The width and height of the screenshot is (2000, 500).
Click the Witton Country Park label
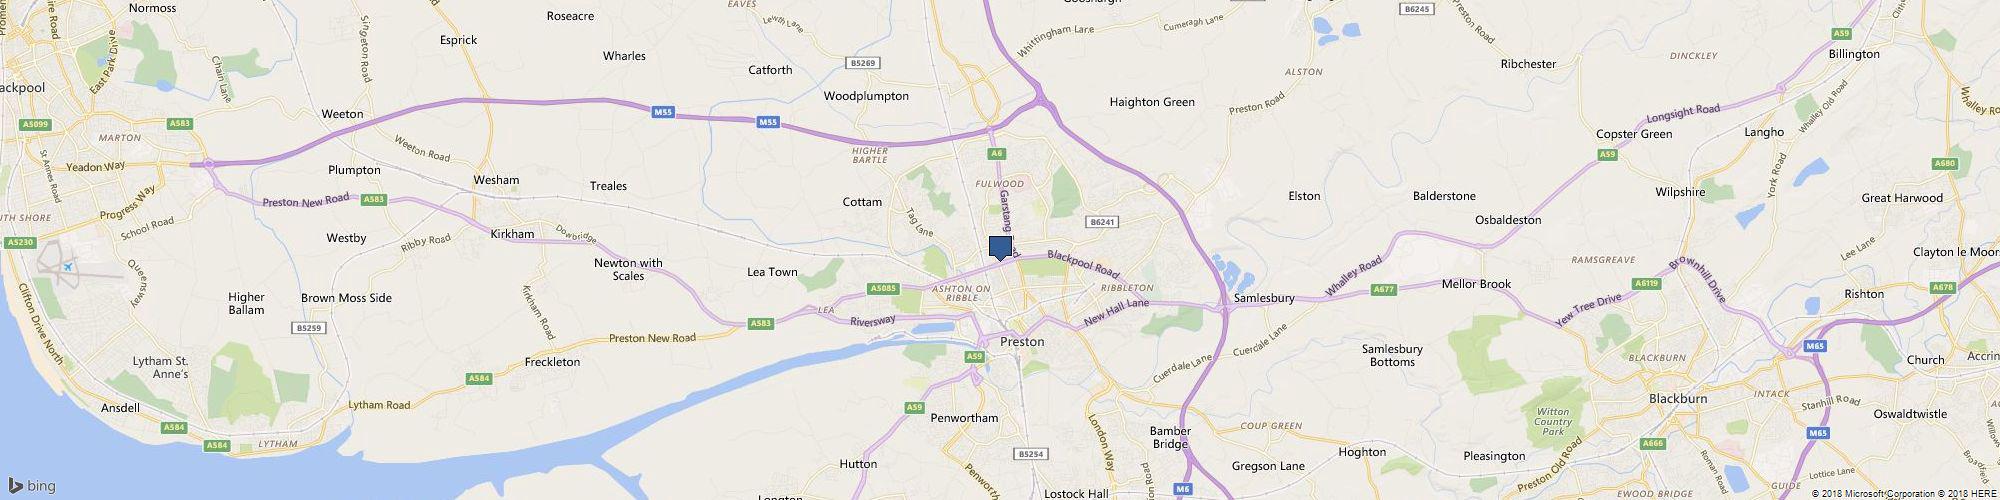click(1553, 421)
